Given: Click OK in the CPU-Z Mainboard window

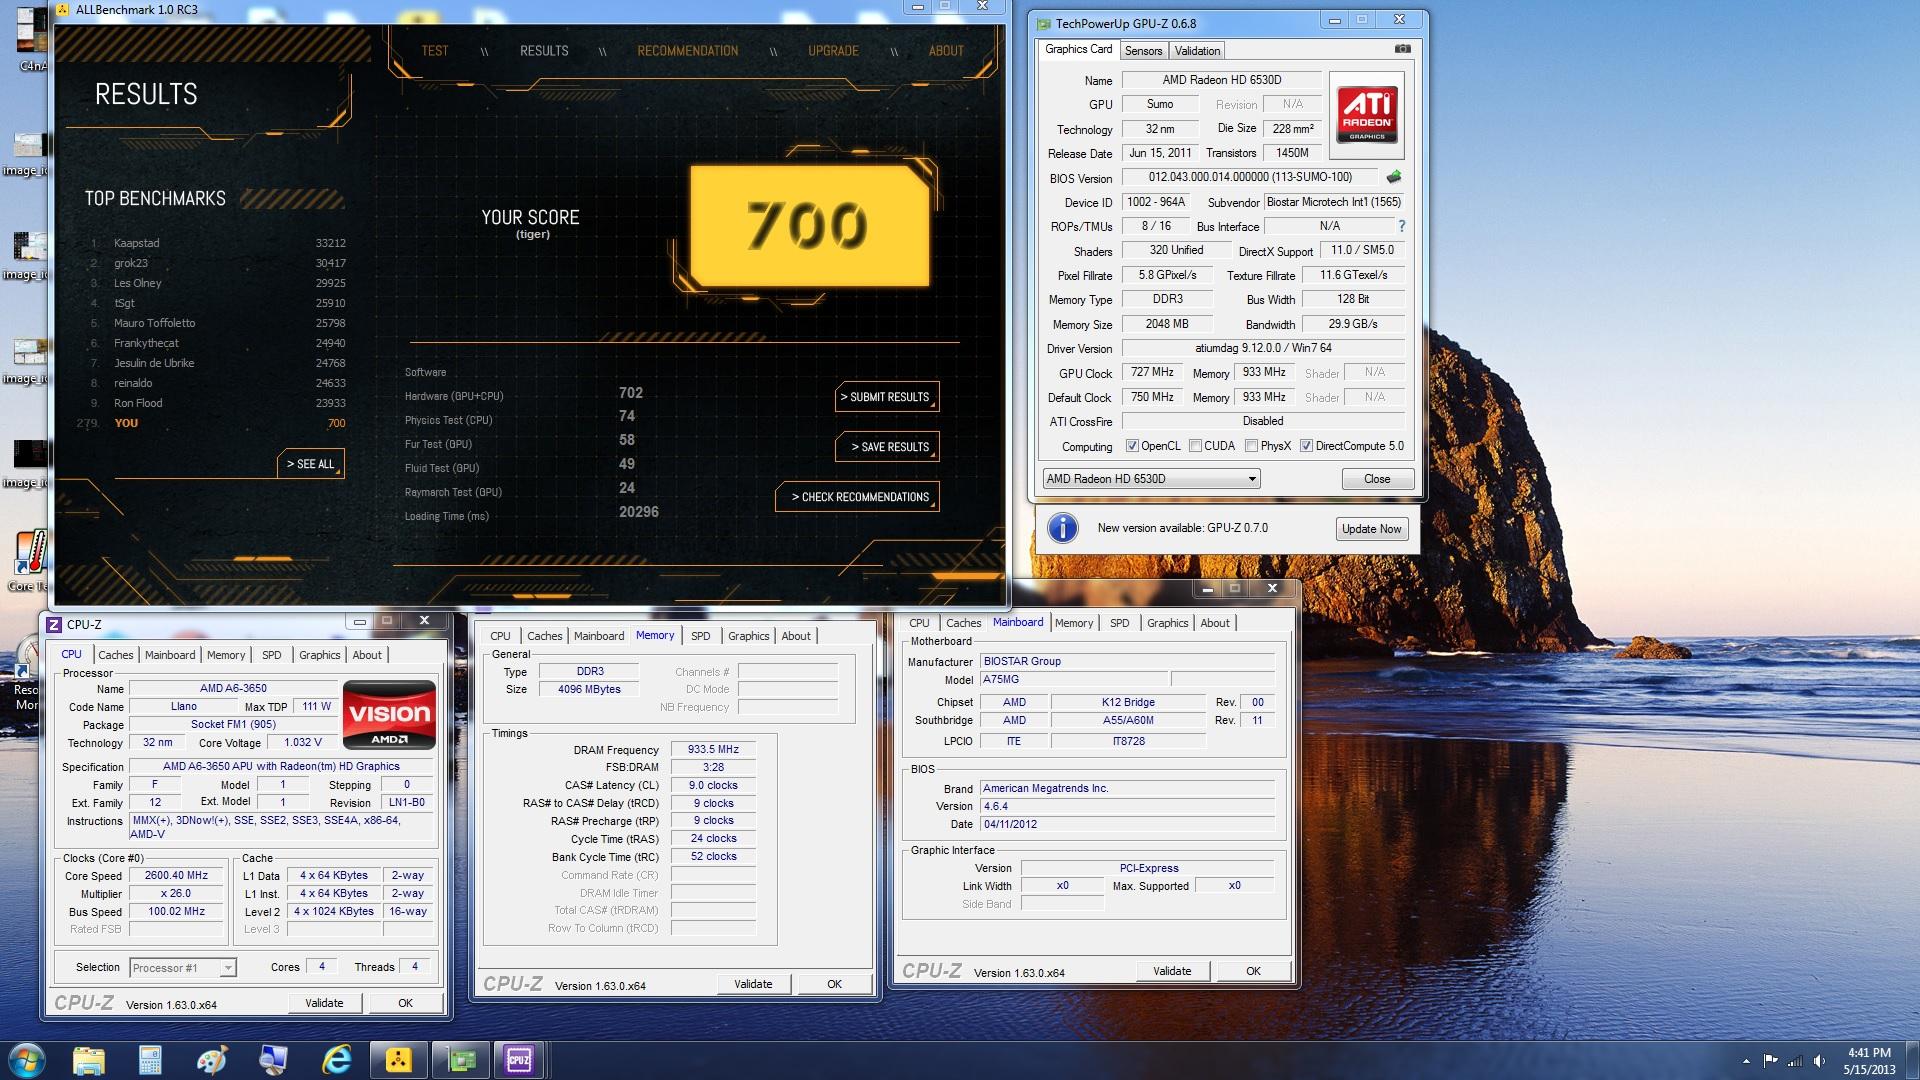Looking at the screenshot, I should (1253, 971).
